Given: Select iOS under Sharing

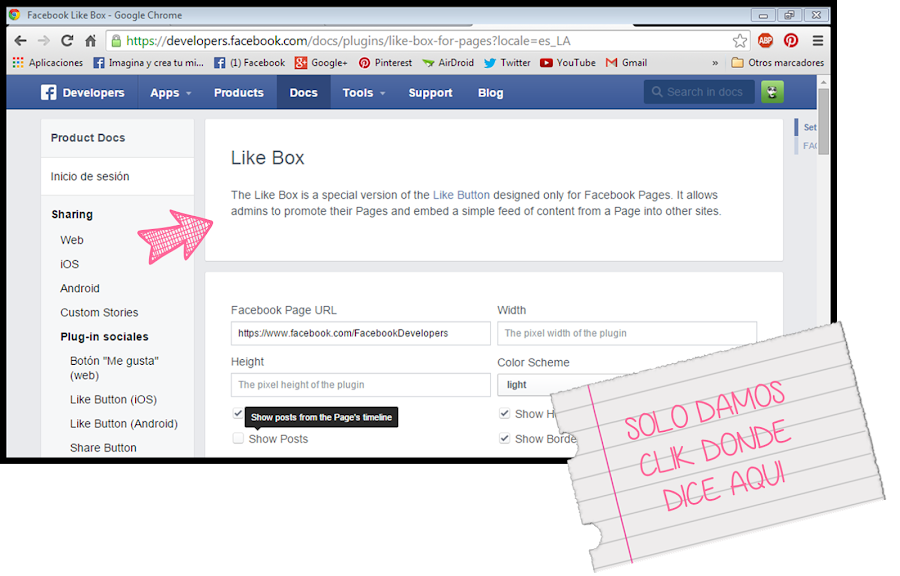Looking at the screenshot, I should point(69,264).
